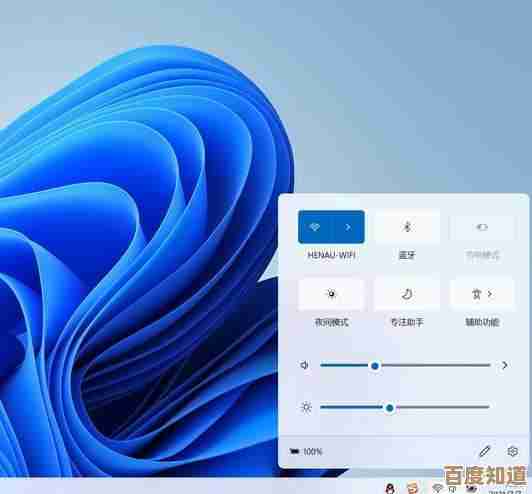The height and width of the screenshot is (494, 532).
Task: Click the 夜间模式 label text
Action: click(x=331, y=322)
